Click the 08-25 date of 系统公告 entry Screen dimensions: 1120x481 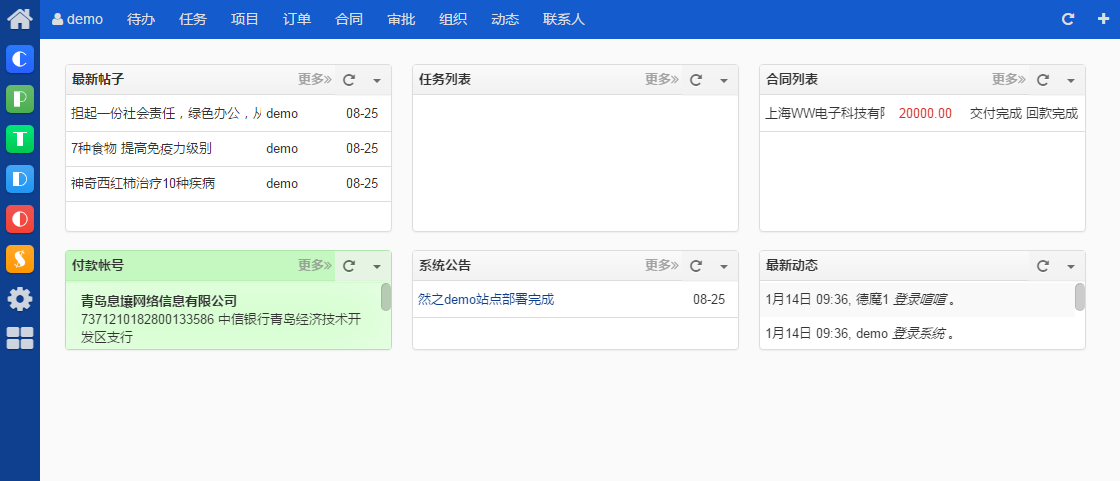tap(709, 299)
